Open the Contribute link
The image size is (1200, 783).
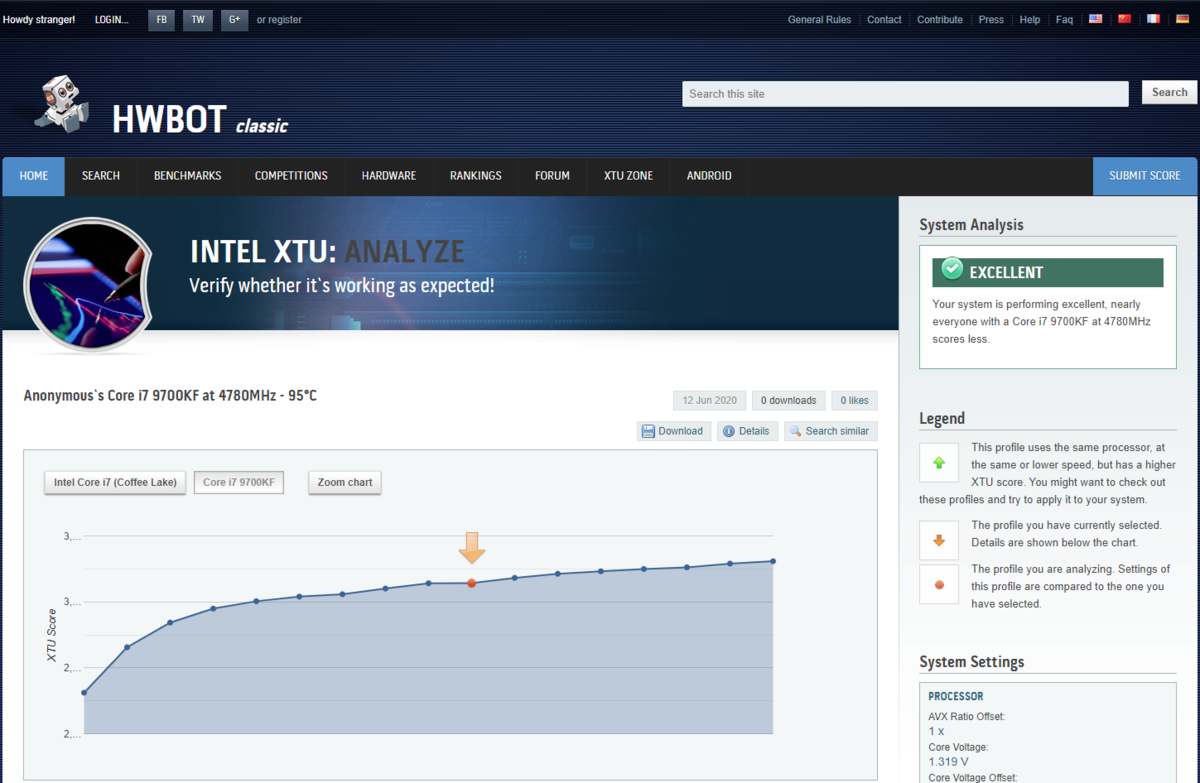point(940,19)
